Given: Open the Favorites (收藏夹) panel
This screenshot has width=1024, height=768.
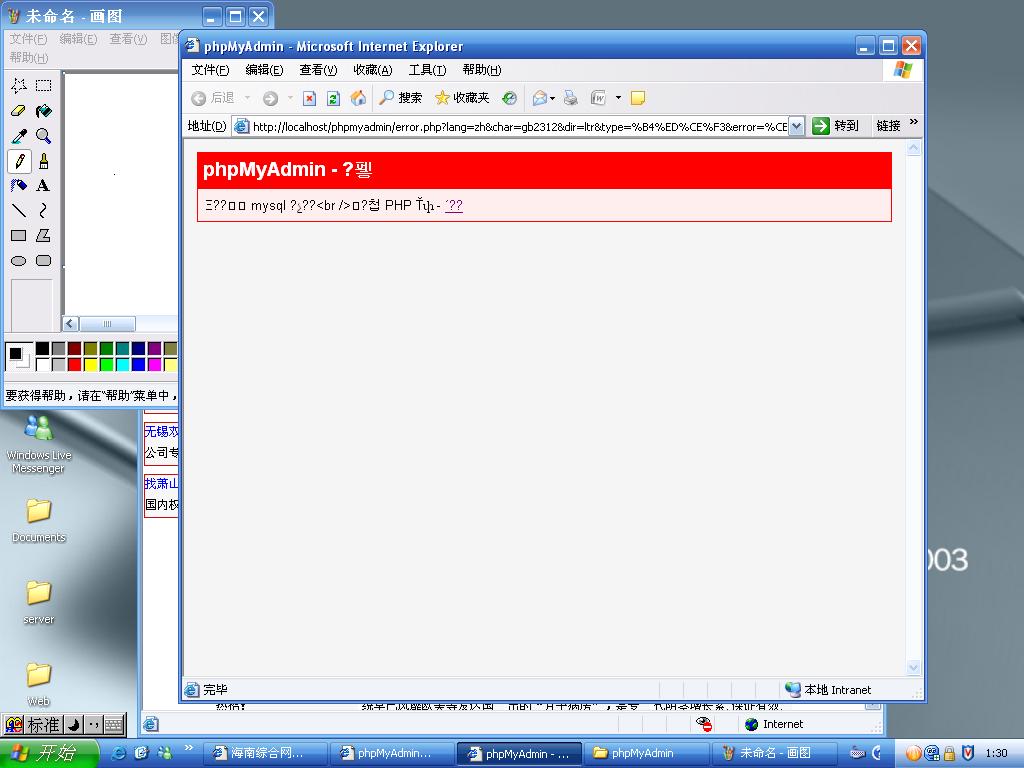Looking at the screenshot, I should coord(462,98).
